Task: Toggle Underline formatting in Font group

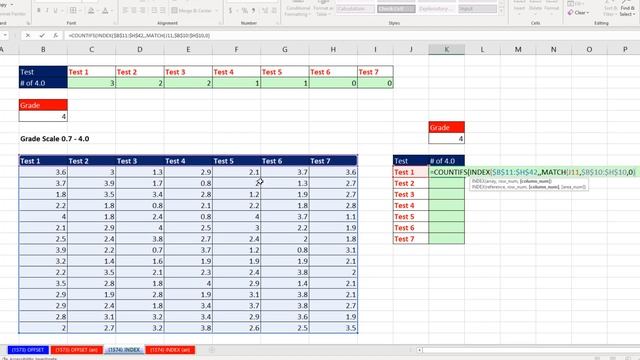Action: (x=56, y=10)
